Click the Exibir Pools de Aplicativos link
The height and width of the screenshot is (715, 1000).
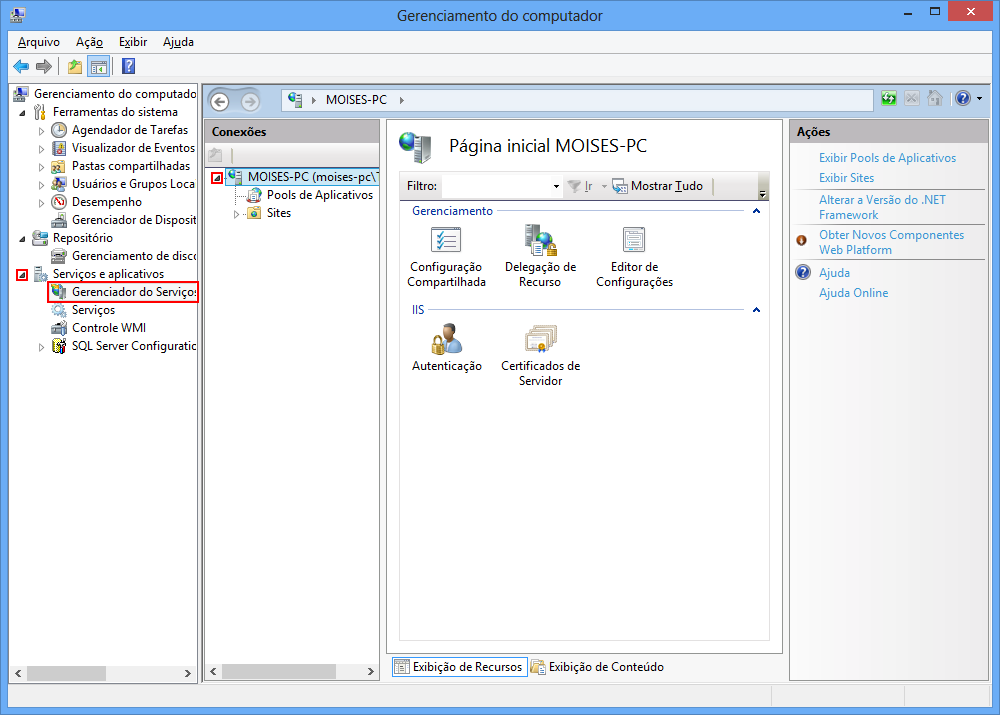(887, 158)
